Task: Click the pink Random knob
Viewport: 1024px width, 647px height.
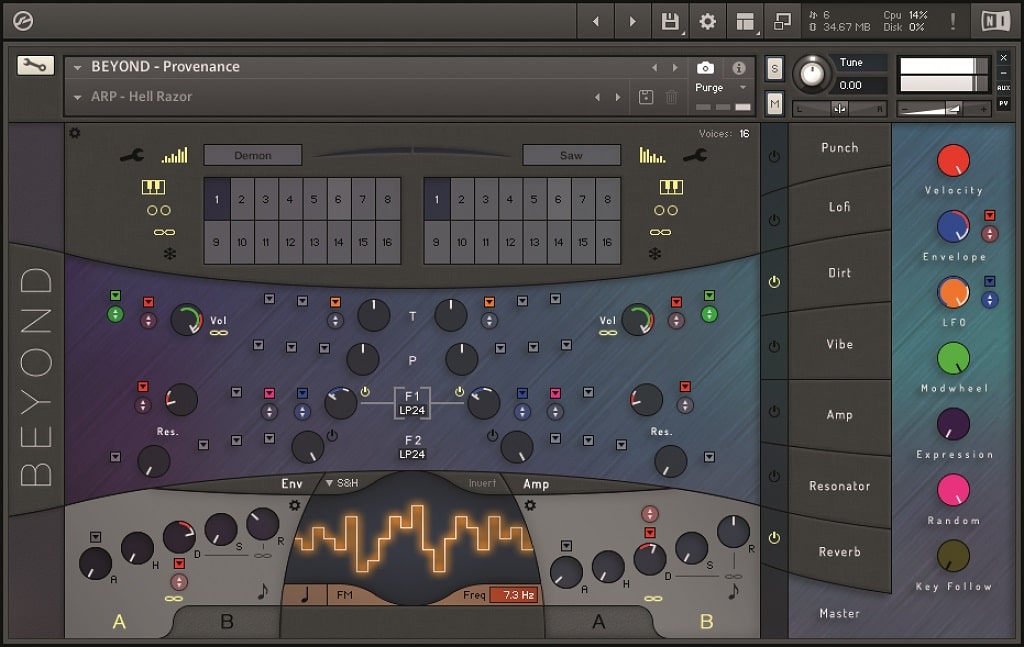Action: [x=953, y=490]
